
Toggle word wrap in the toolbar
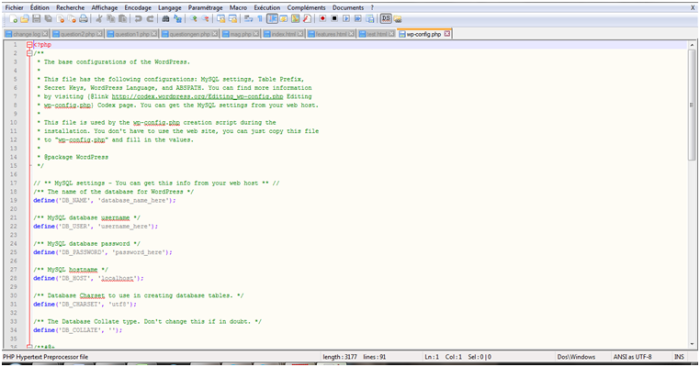pyautogui.click(x=248, y=19)
